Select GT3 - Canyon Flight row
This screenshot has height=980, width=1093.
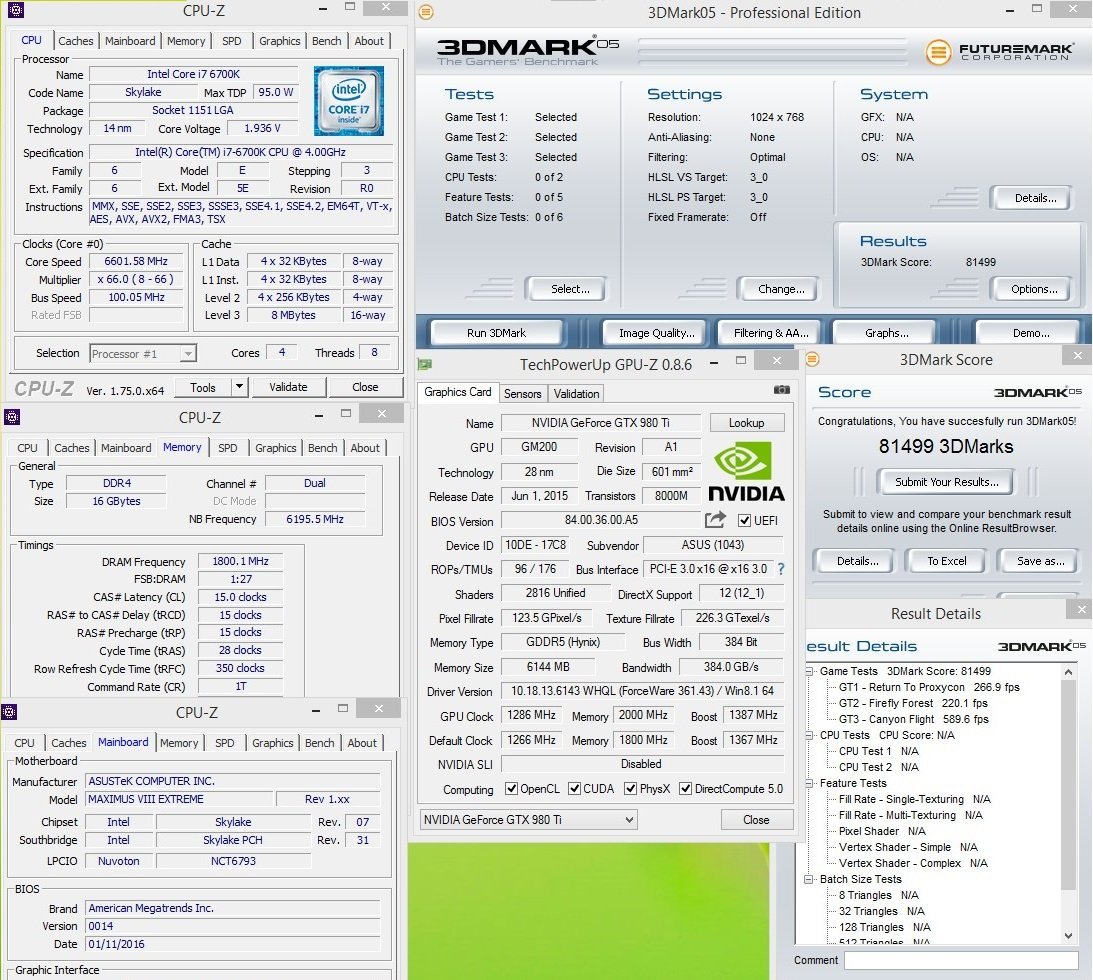pyautogui.click(x=913, y=719)
